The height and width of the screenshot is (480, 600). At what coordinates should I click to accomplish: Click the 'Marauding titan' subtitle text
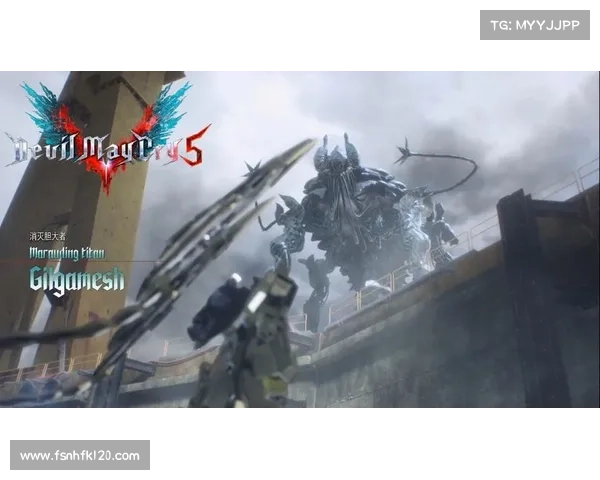[x=67, y=253]
